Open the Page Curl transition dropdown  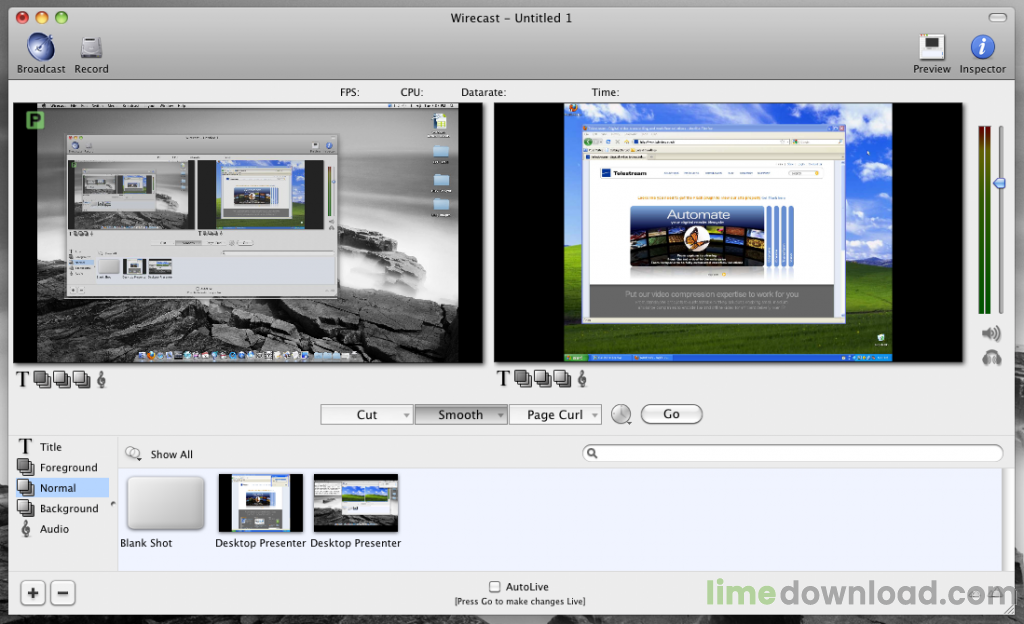tap(555, 413)
